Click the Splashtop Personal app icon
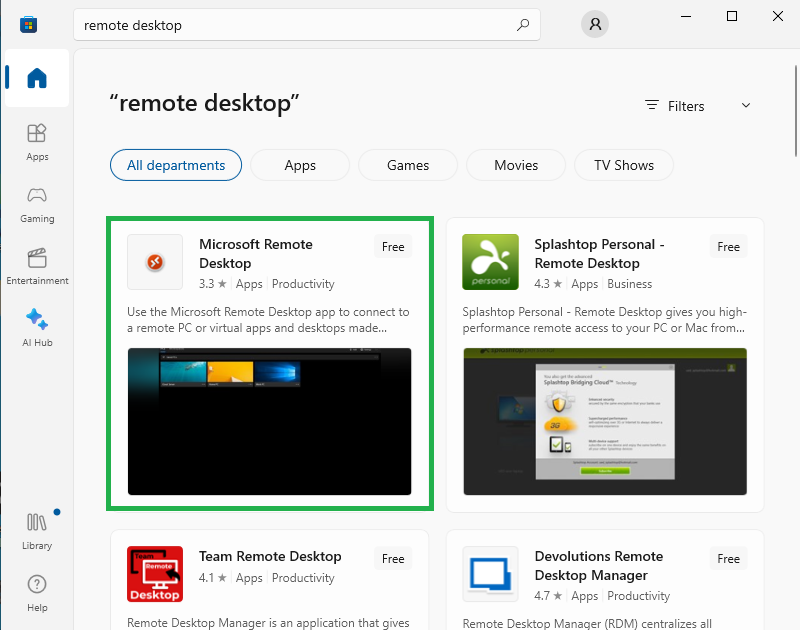The width and height of the screenshot is (800, 630). 490,262
